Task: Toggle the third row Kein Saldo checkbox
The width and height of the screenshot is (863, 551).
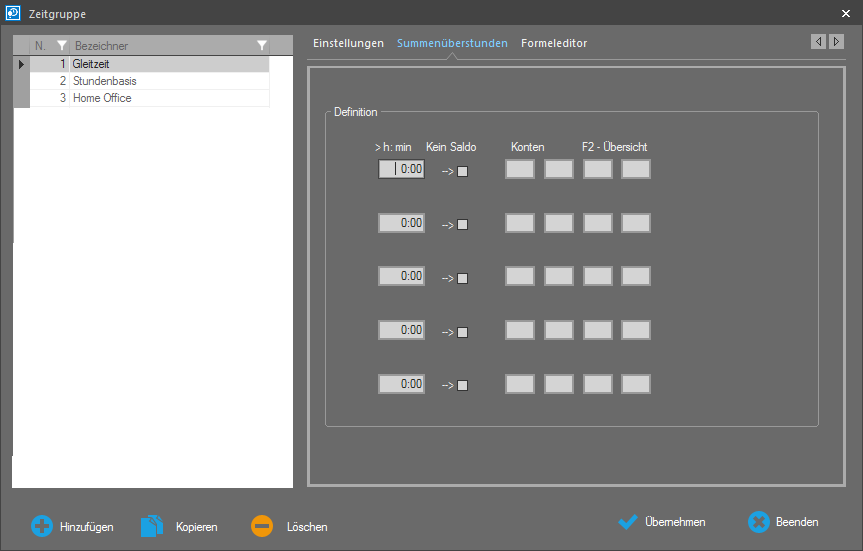Action: tap(462, 278)
